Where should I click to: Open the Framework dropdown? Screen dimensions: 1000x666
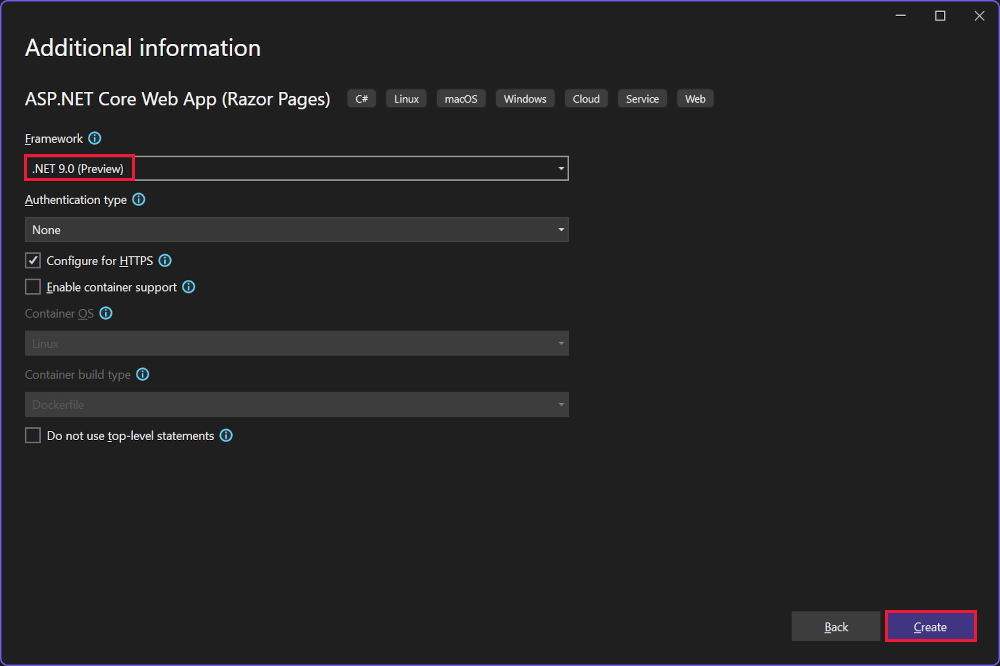(x=297, y=169)
